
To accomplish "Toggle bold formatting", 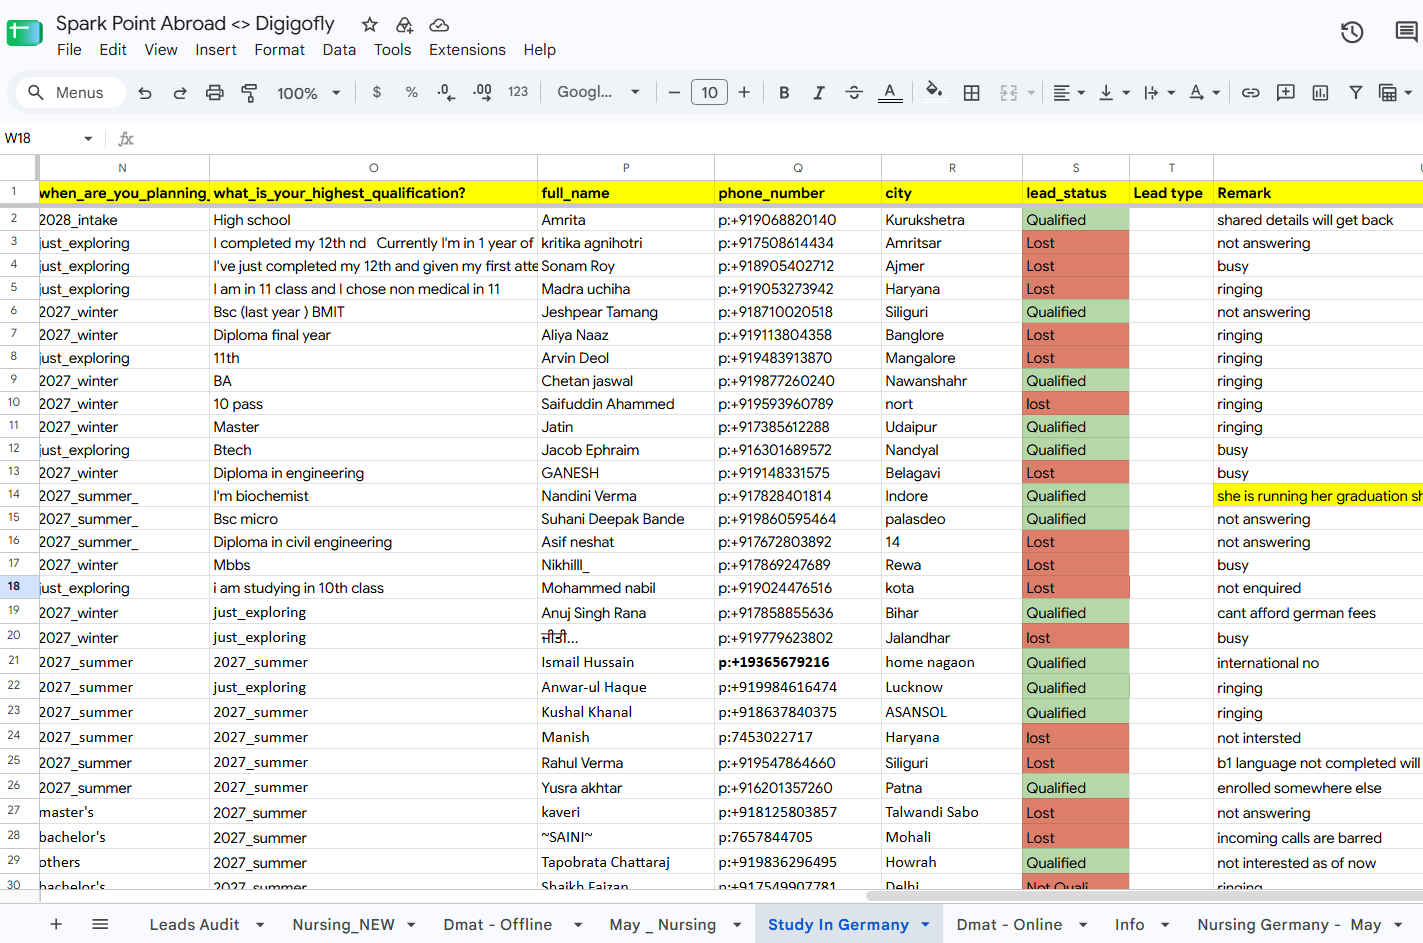I will (784, 93).
